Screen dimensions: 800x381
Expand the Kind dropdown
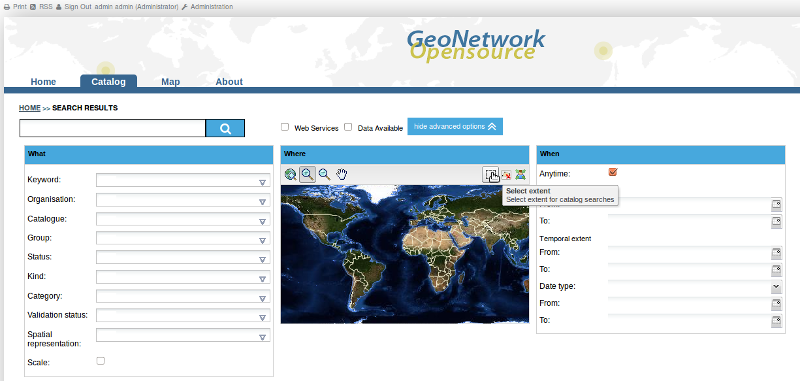click(x=262, y=279)
